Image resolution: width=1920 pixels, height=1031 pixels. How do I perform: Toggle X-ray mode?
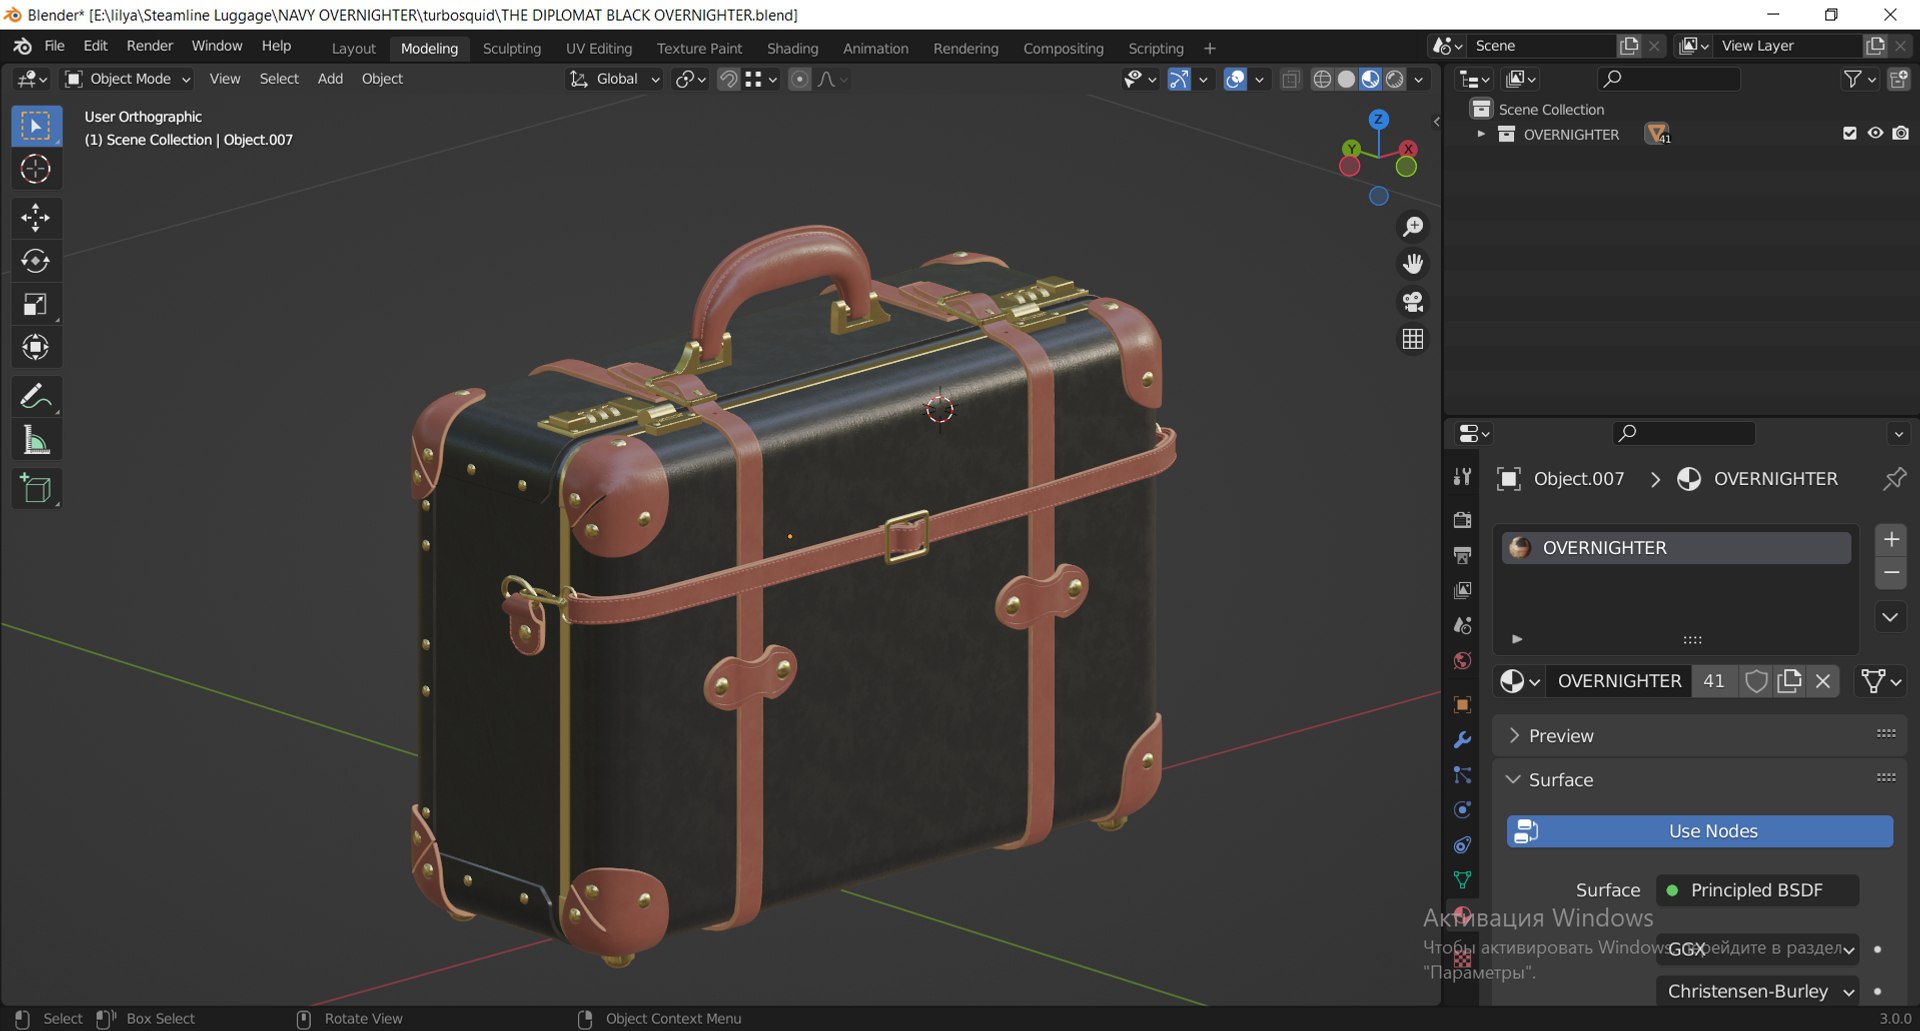(x=1291, y=79)
